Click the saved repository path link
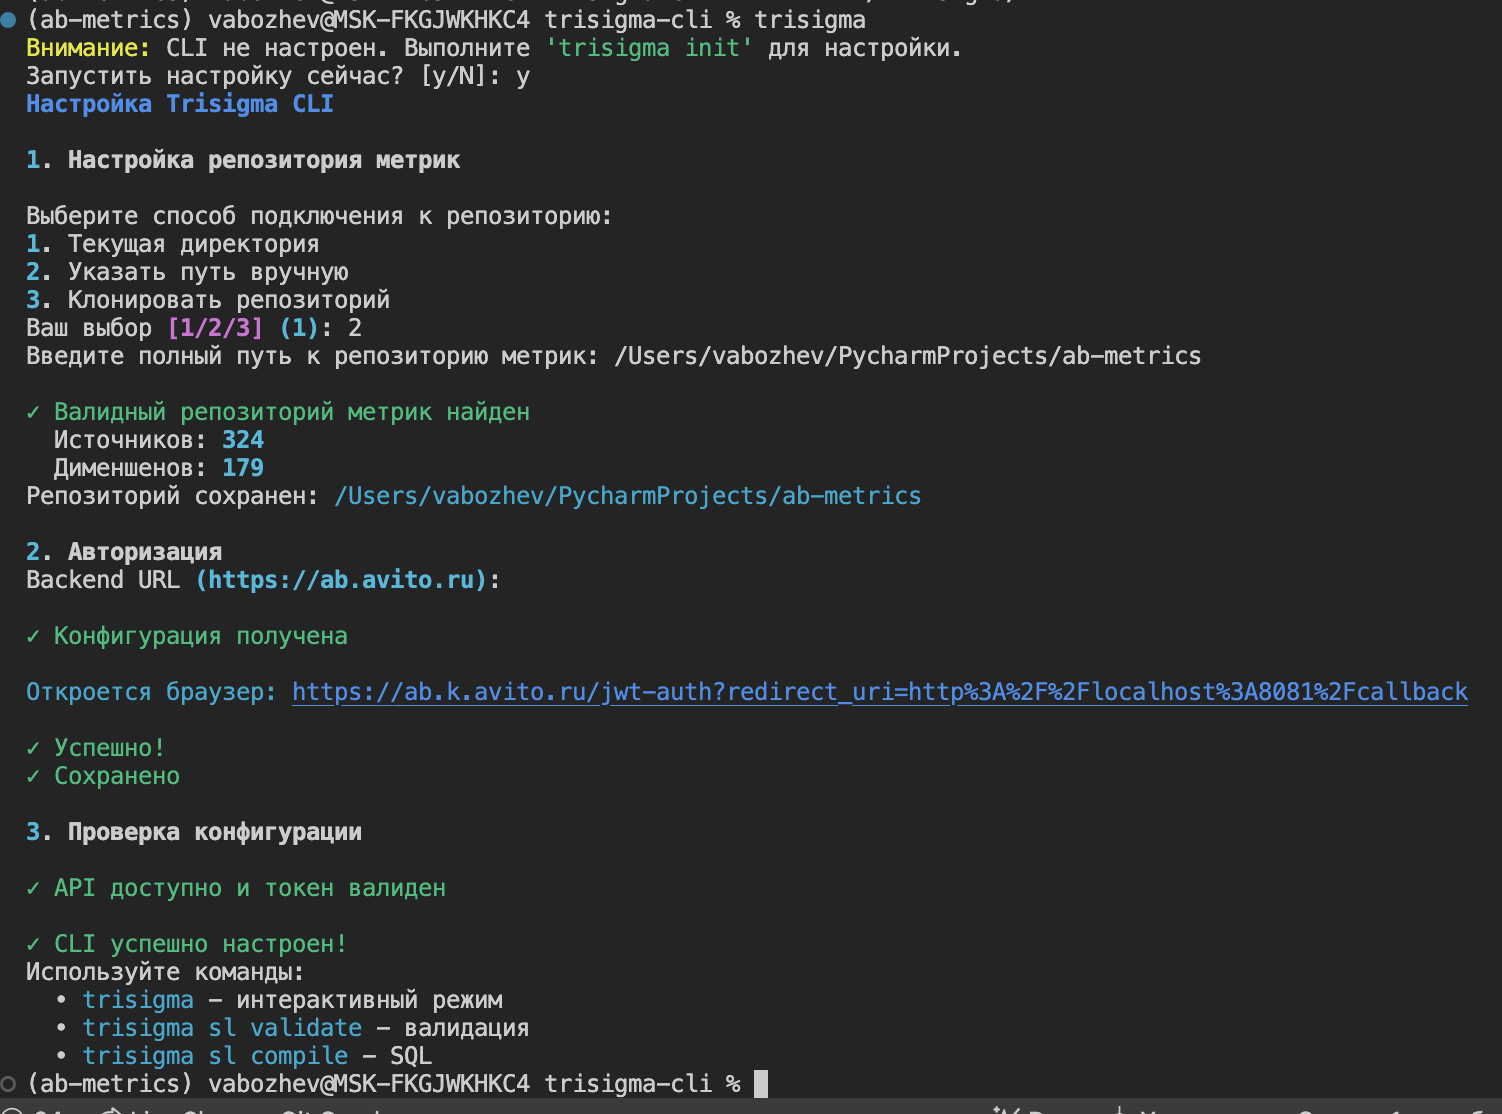This screenshot has height=1114, width=1502. point(627,495)
